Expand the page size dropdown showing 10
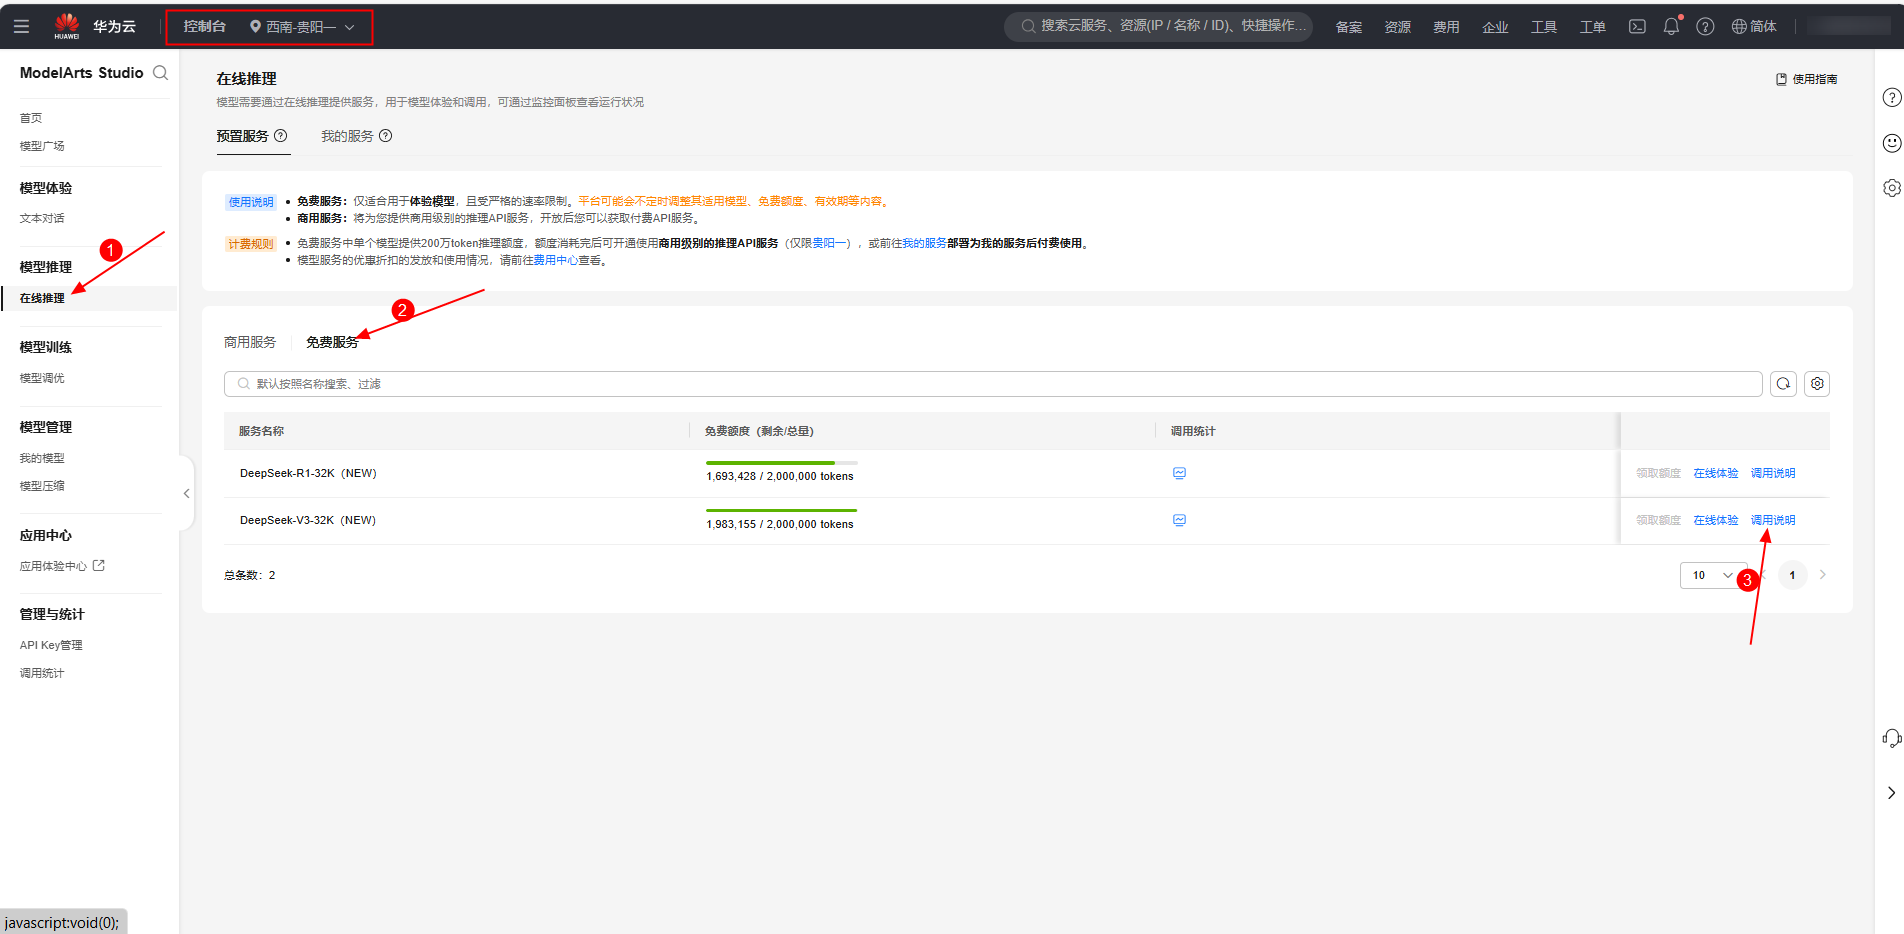Screen dimensions: 1904x934 (x=1712, y=575)
